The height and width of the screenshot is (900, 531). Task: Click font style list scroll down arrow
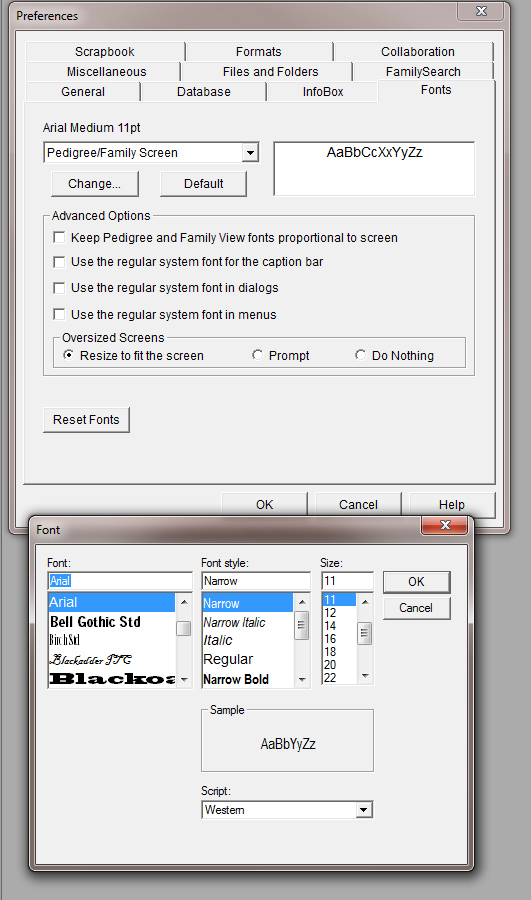302,680
